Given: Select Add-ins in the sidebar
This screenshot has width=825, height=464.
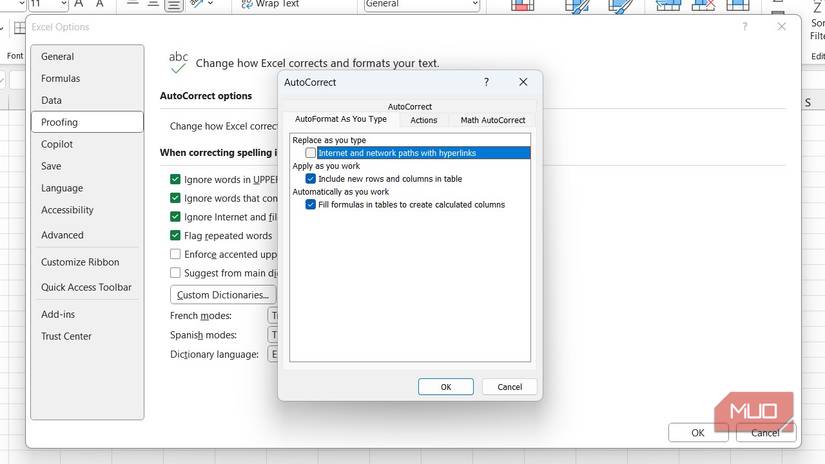Looking at the screenshot, I should pyautogui.click(x=87, y=314).
